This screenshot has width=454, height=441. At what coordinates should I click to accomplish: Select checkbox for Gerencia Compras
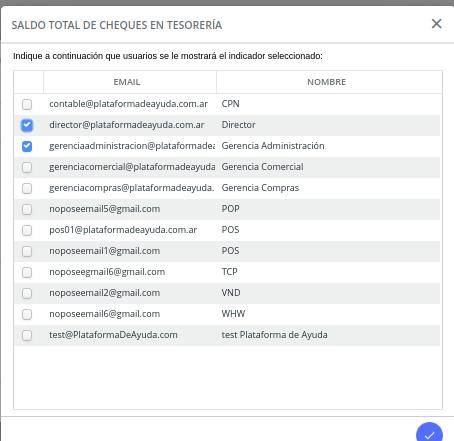point(27,188)
